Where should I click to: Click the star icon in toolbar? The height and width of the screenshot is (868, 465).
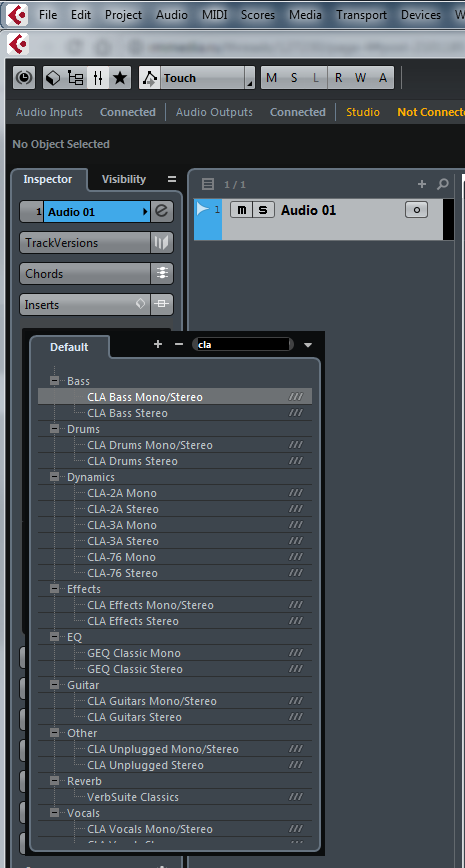click(120, 78)
